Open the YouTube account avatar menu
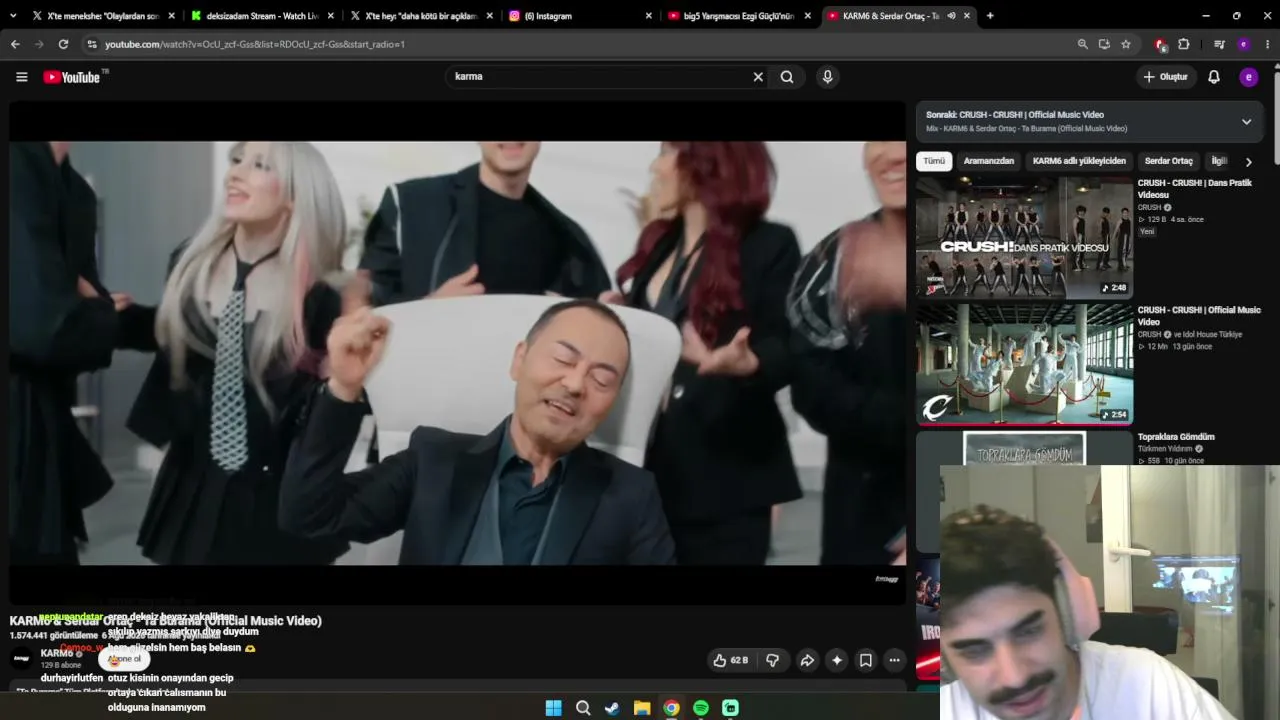Image resolution: width=1280 pixels, height=720 pixels. (x=1248, y=77)
